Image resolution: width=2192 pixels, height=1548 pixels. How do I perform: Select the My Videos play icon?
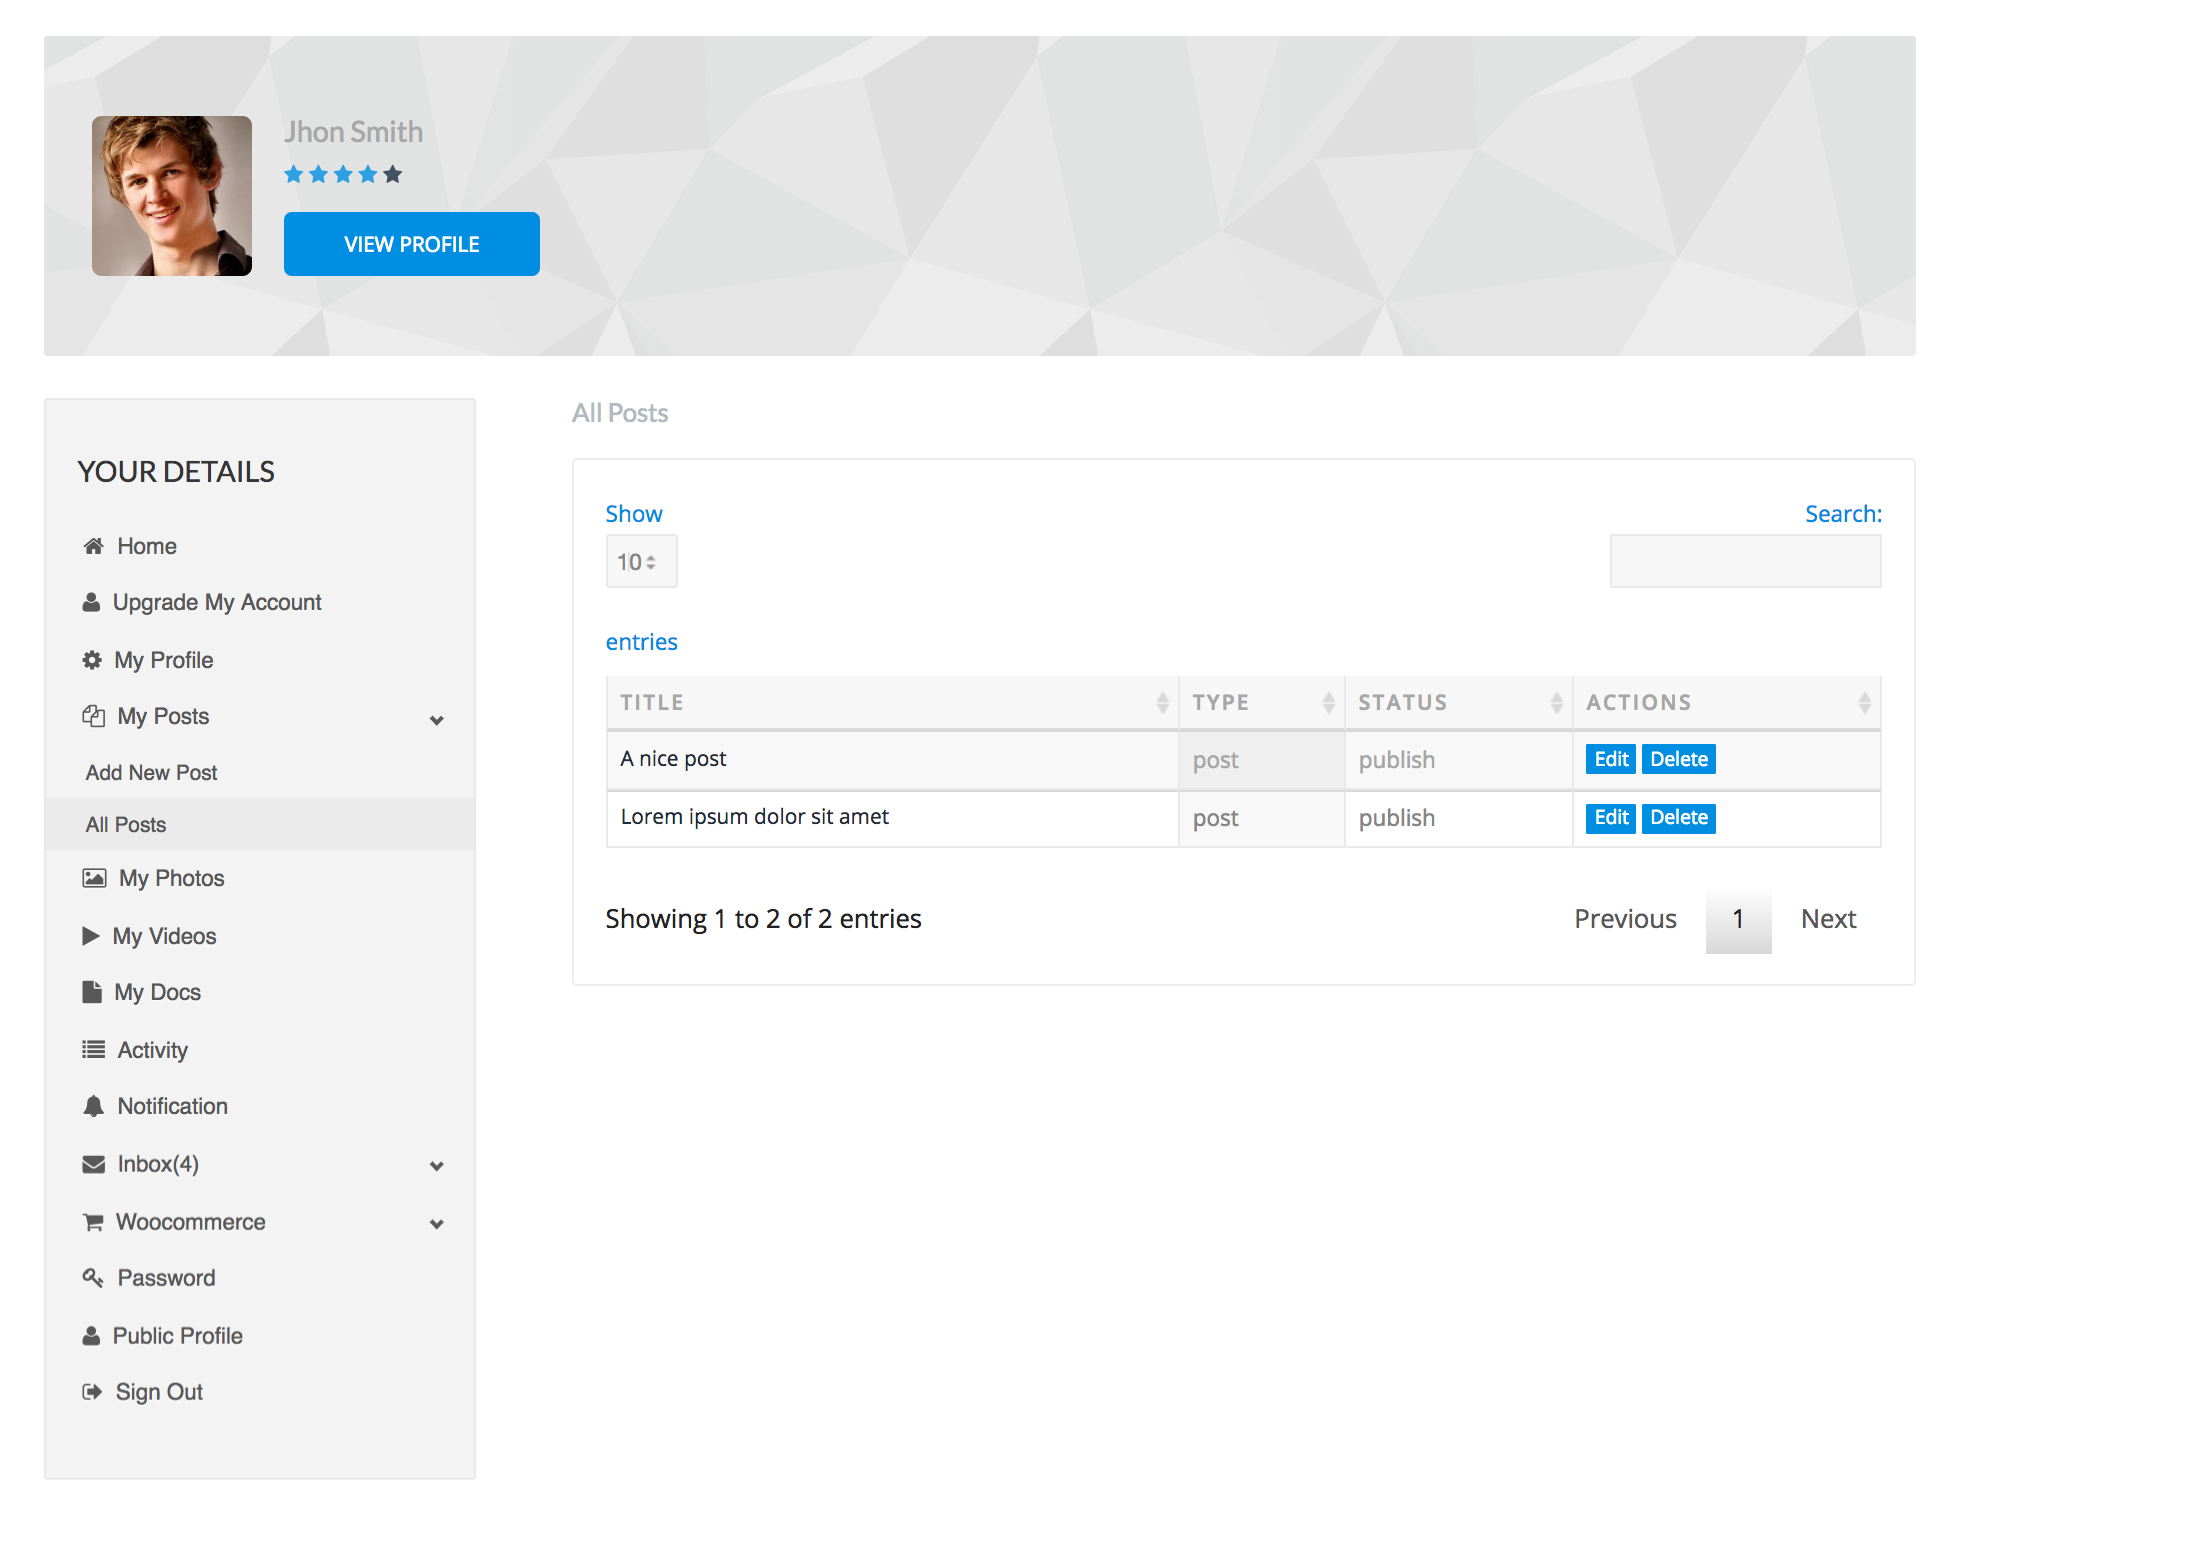(x=91, y=935)
